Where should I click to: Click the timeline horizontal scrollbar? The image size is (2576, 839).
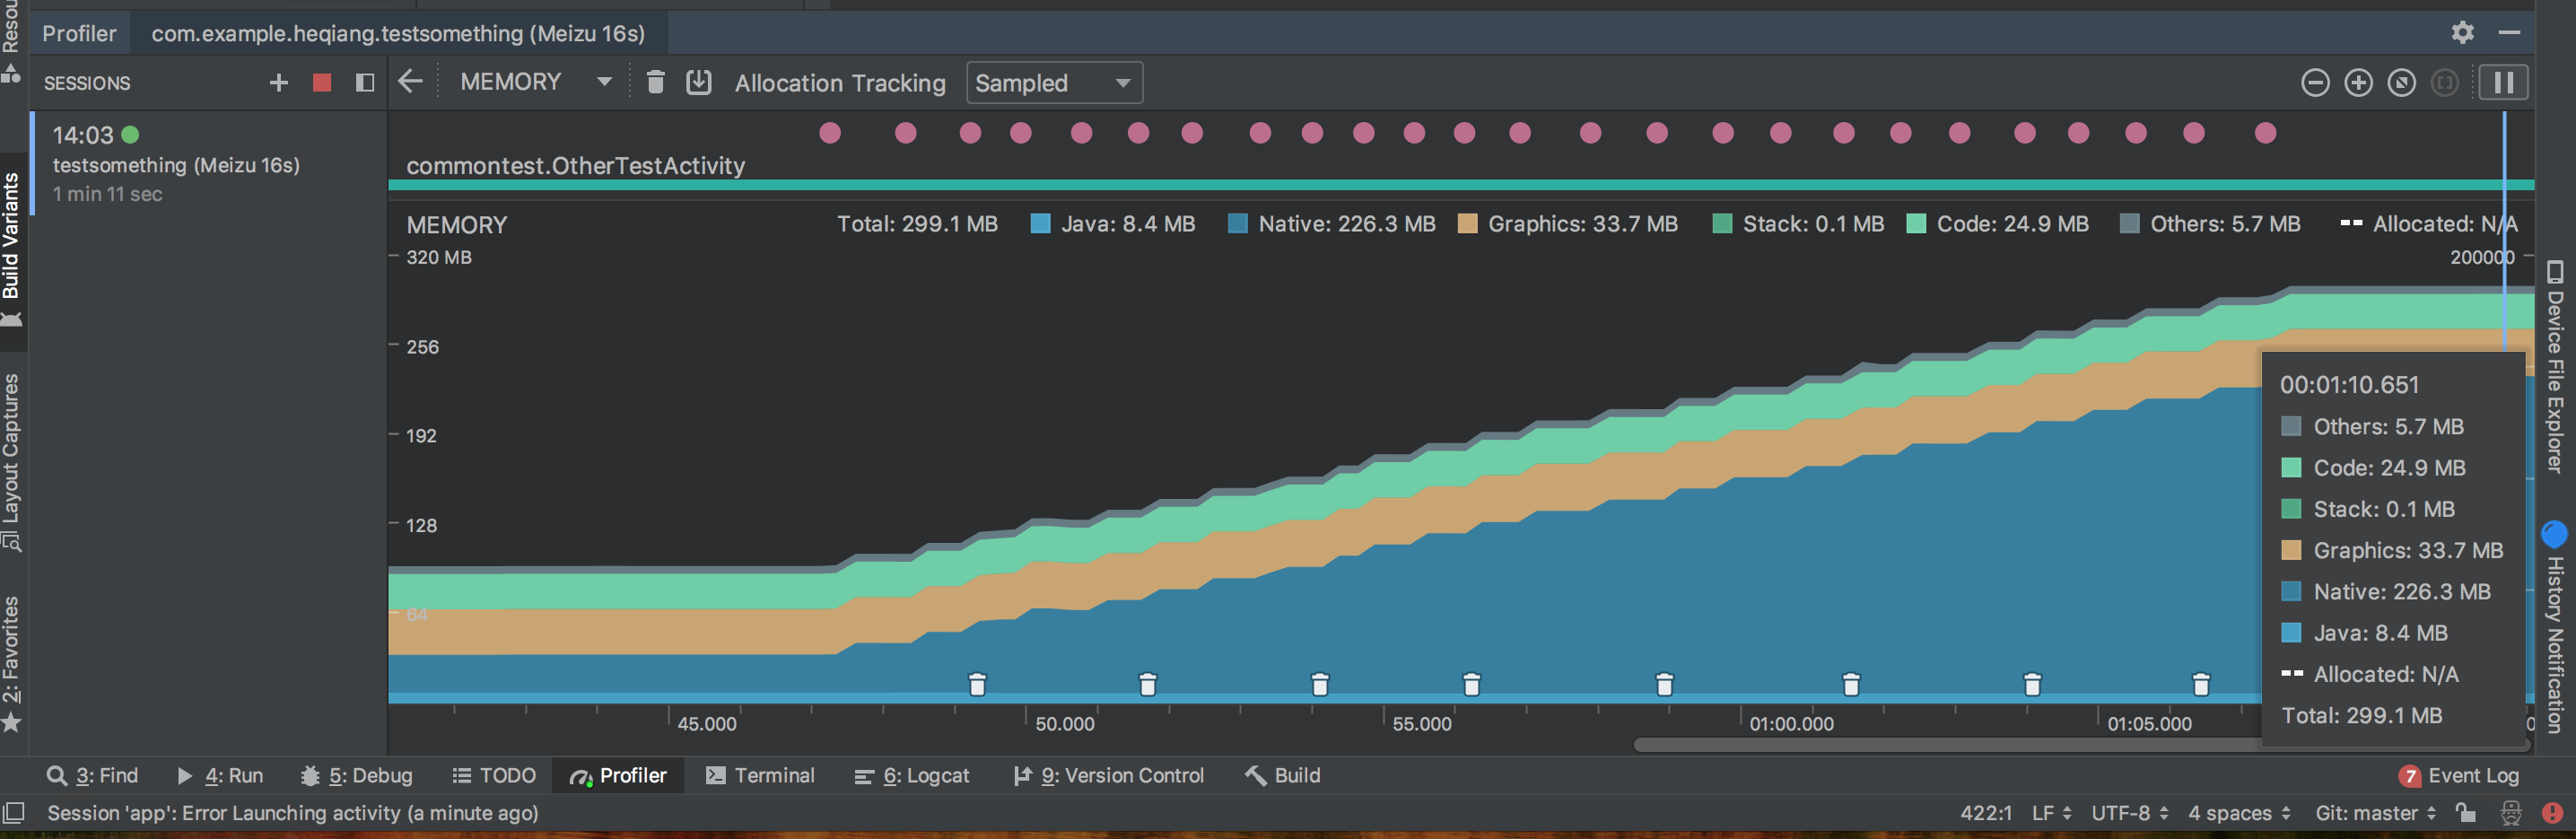click(2080, 745)
